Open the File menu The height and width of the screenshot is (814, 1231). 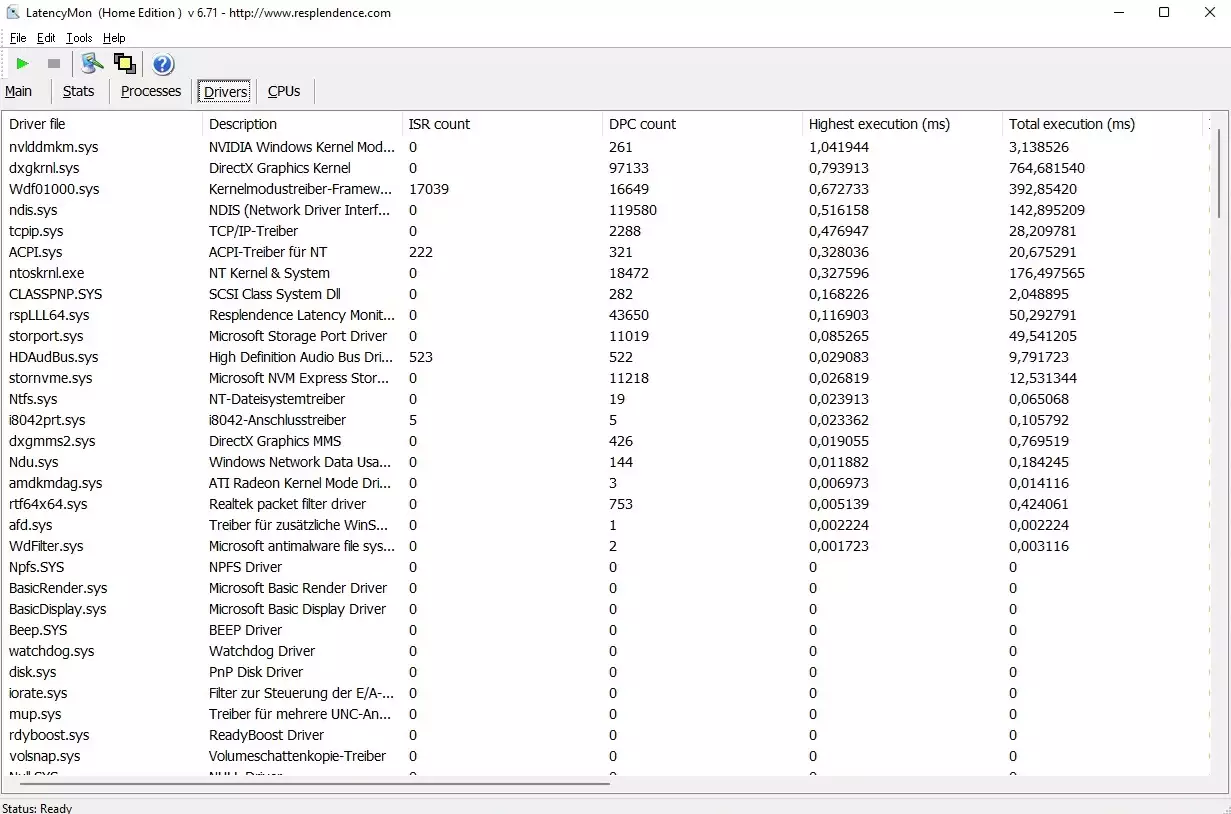point(18,38)
